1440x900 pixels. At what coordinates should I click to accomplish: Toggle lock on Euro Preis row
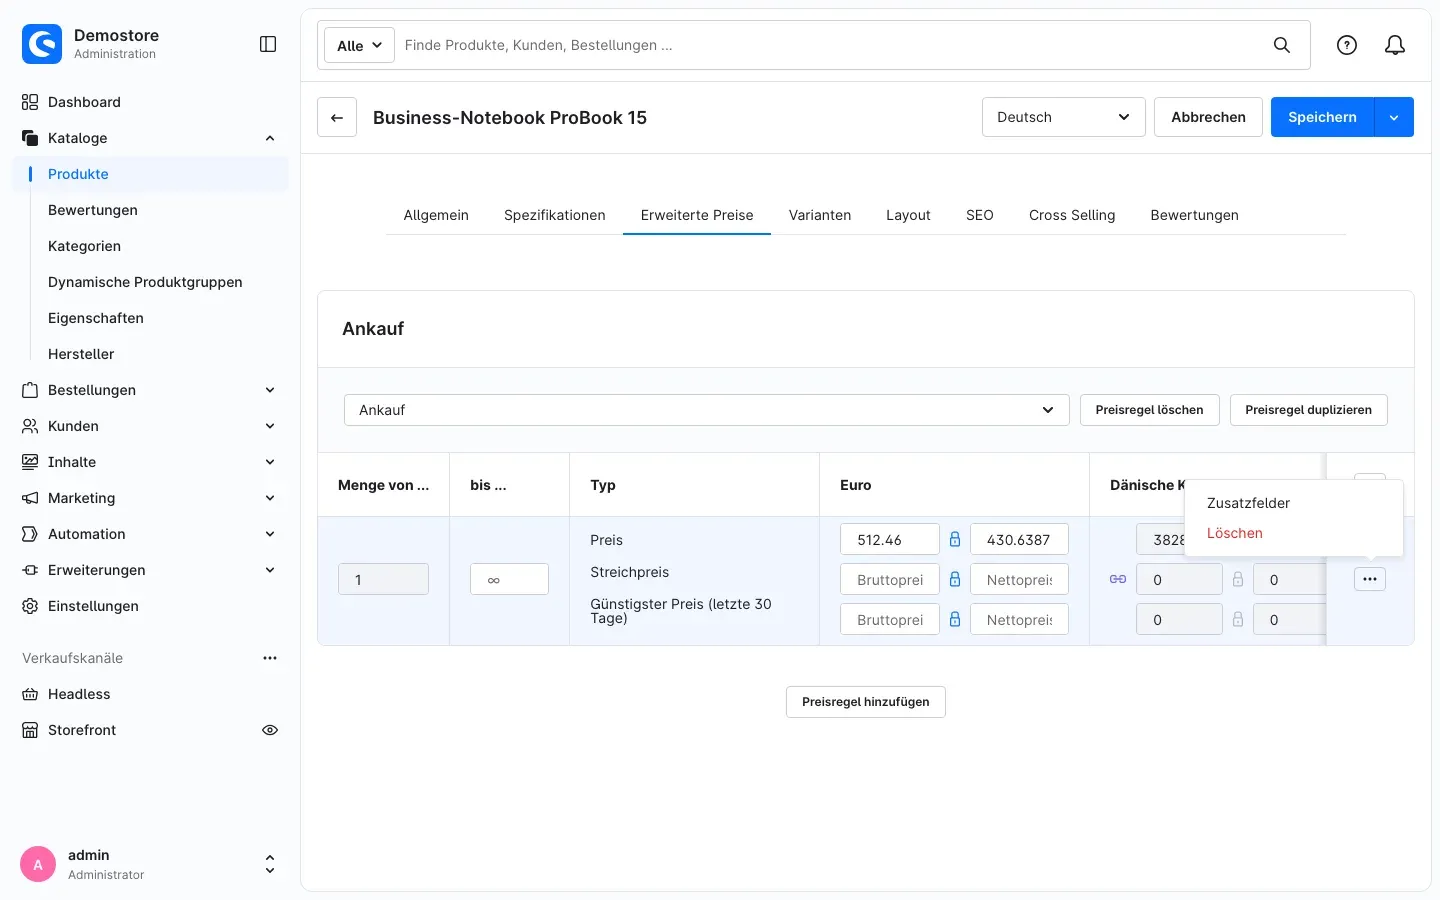click(x=955, y=540)
